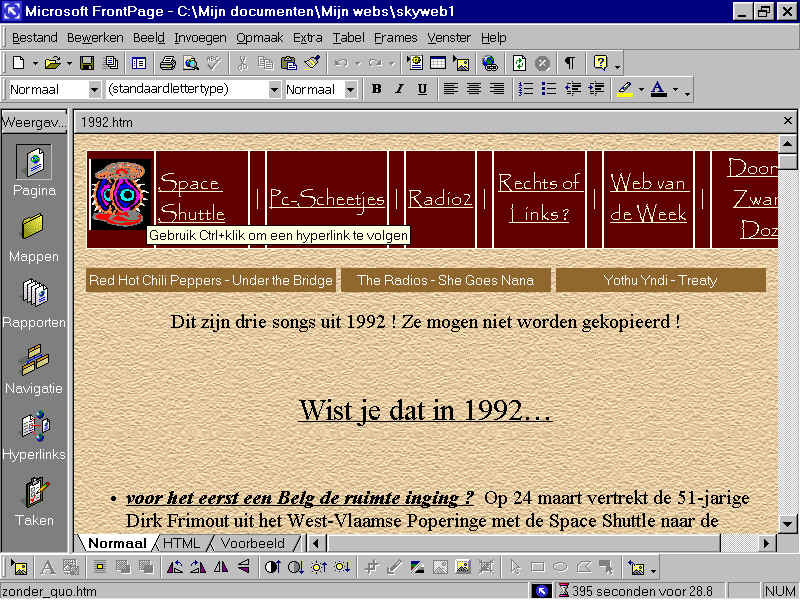Image resolution: width=800 pixels, height=600 pixels.
Task: Close the 1992.htm document pane
Action: coord(788,120)
